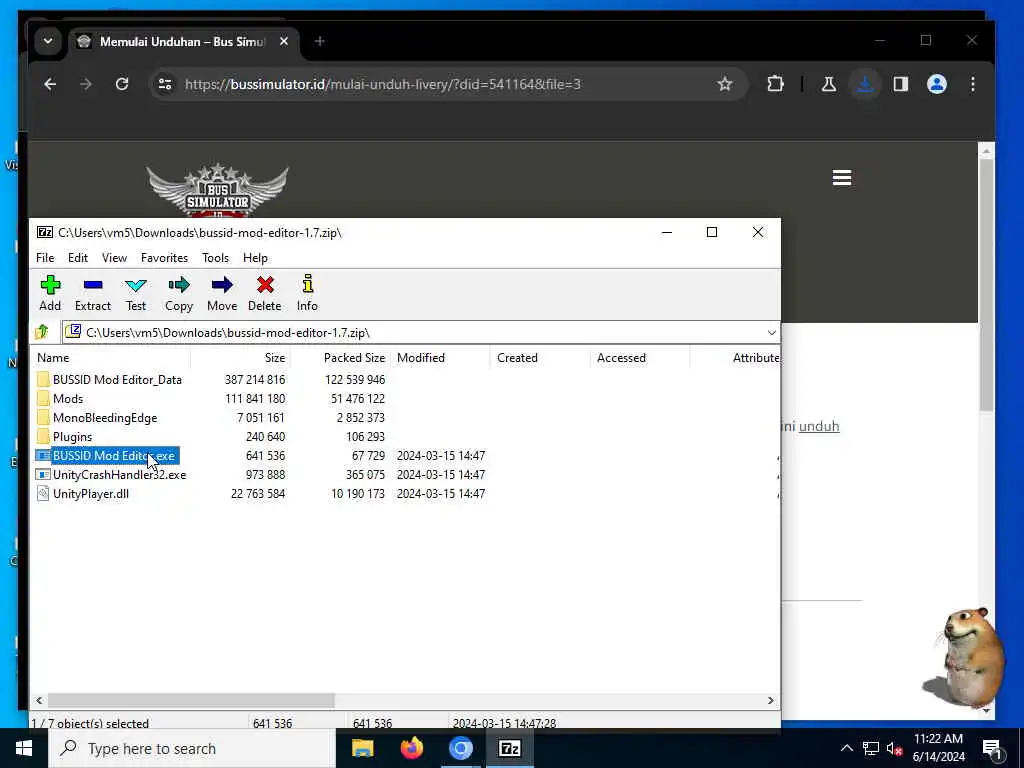Click the Bus Simulator ID logo
Viewport: 1024px width, 768px height.
[217, 191]
